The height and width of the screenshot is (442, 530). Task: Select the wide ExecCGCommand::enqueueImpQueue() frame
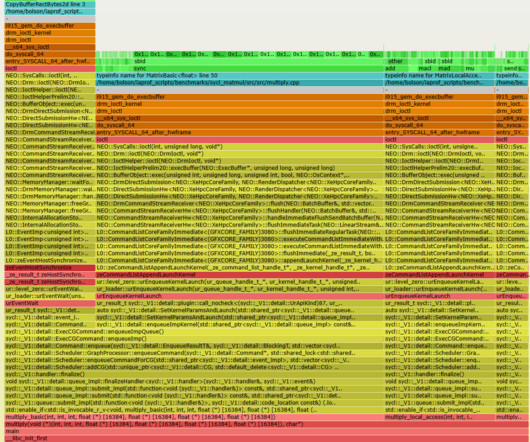tap(194, 332)
